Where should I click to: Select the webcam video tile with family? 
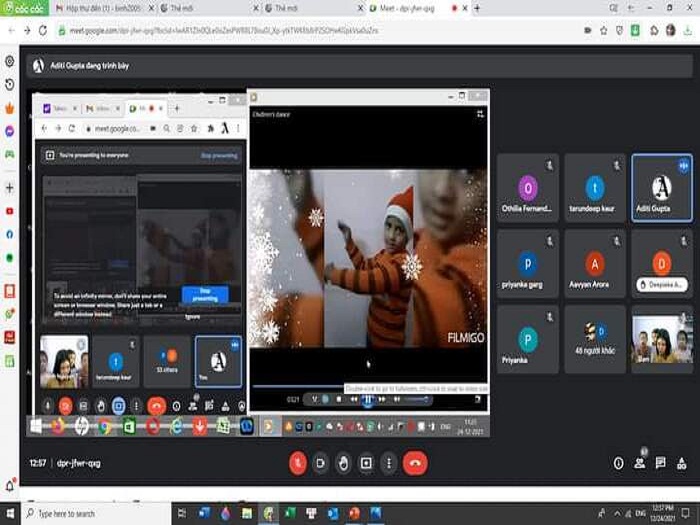662,339
